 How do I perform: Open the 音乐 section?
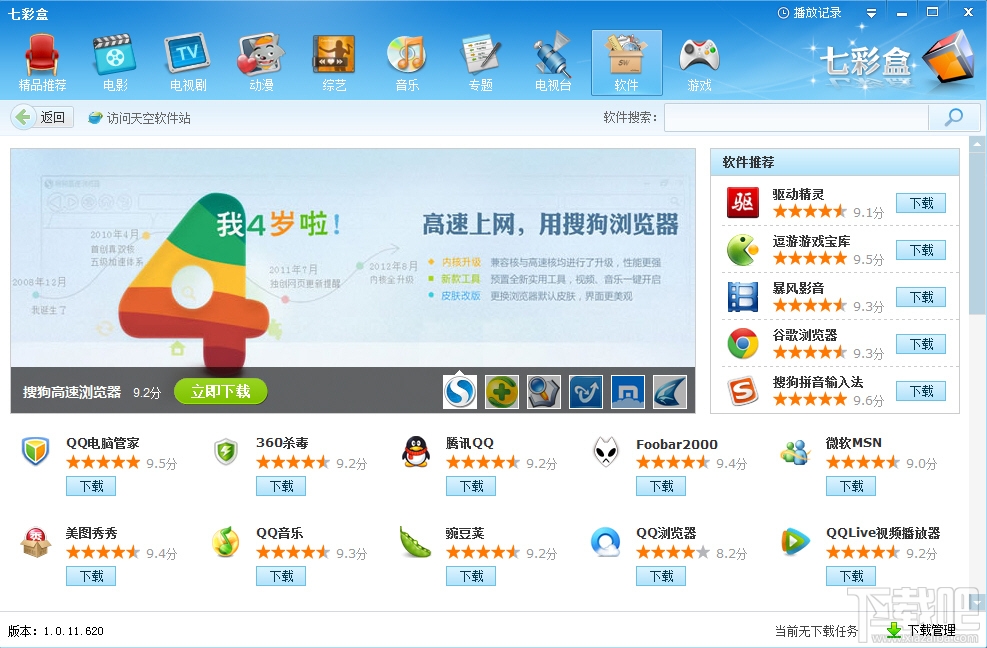(x=407, y=63)
